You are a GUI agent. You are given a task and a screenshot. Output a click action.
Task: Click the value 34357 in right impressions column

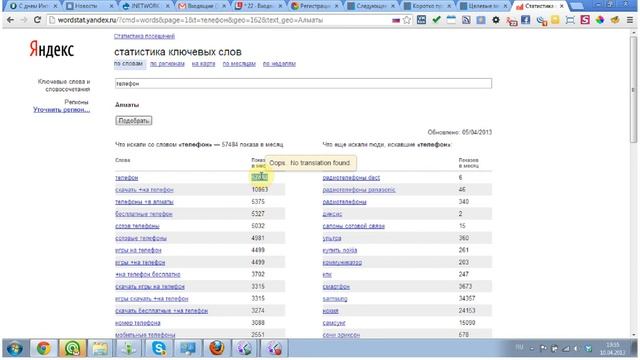tap(467, 298)
